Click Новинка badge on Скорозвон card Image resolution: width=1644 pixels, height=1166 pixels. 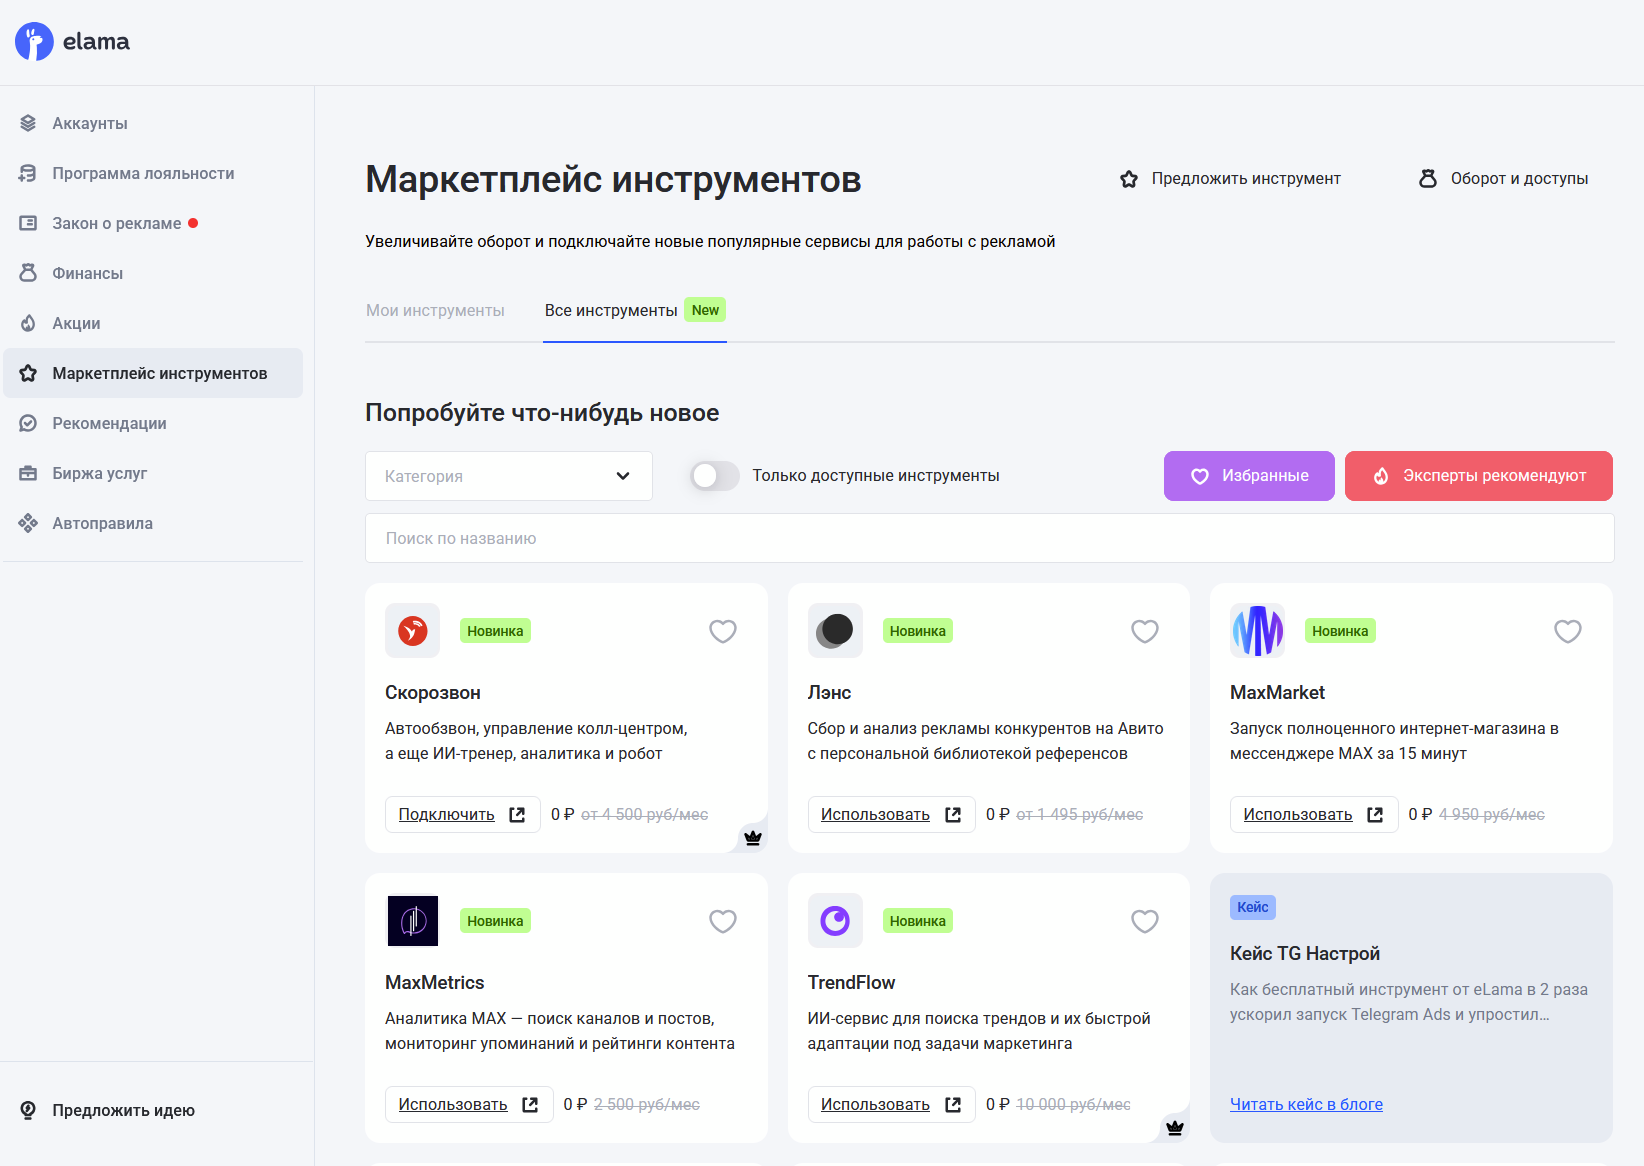click(495, 631)
